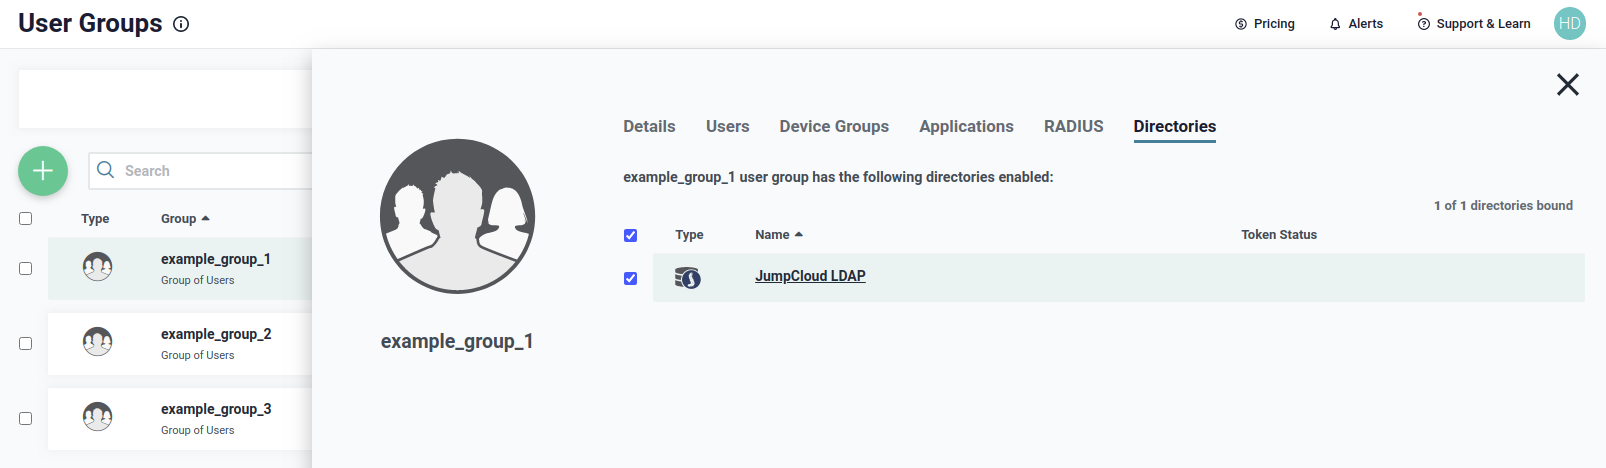Image resolution: width=1606 pixels, height=468 pixels.
Task: Open the Pricing page
Action: (1265, 24)
